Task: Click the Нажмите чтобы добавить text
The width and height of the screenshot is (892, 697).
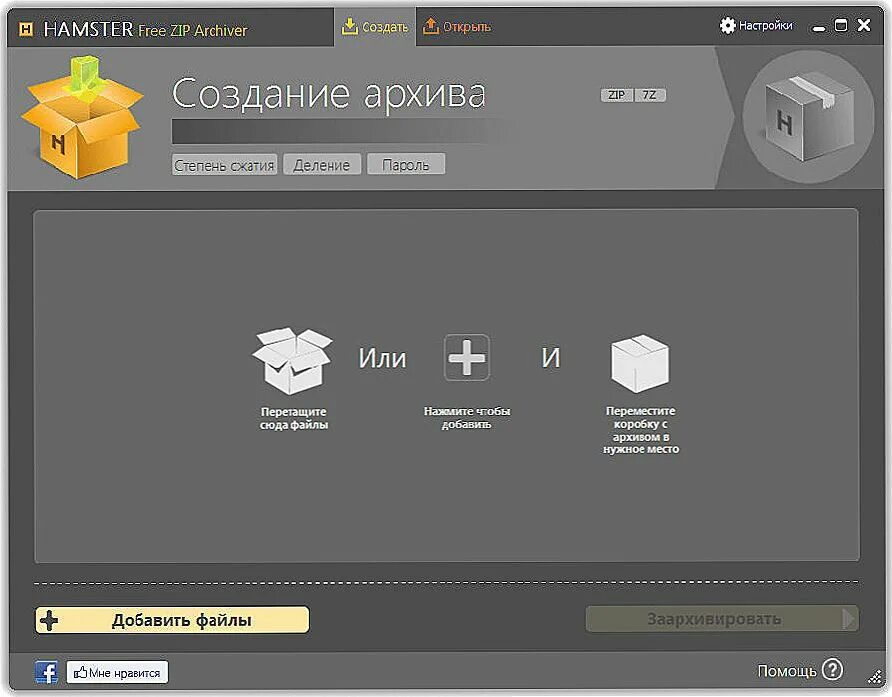Action: [466, 418]
